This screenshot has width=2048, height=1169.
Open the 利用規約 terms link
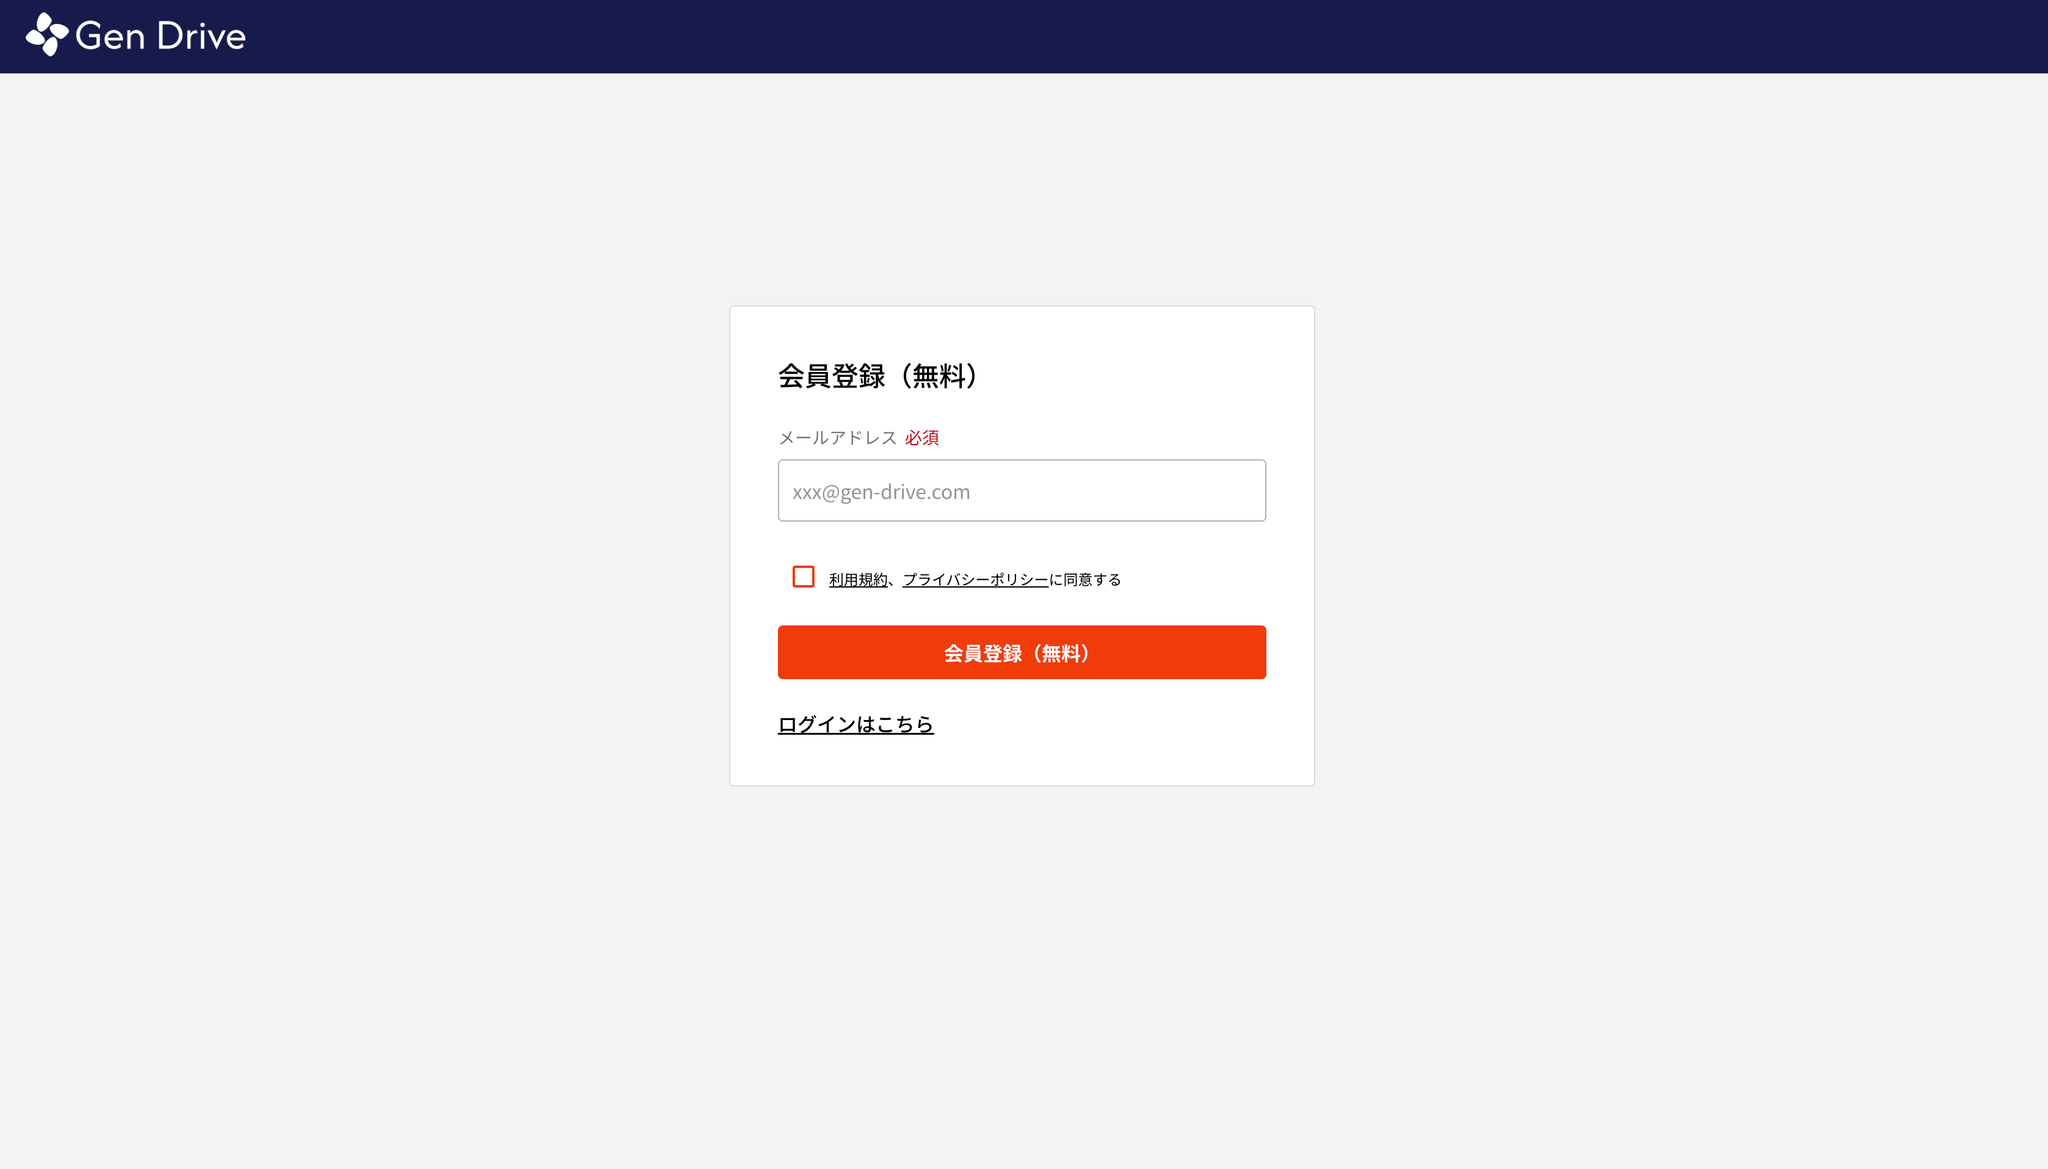click(x=858, y=580)
